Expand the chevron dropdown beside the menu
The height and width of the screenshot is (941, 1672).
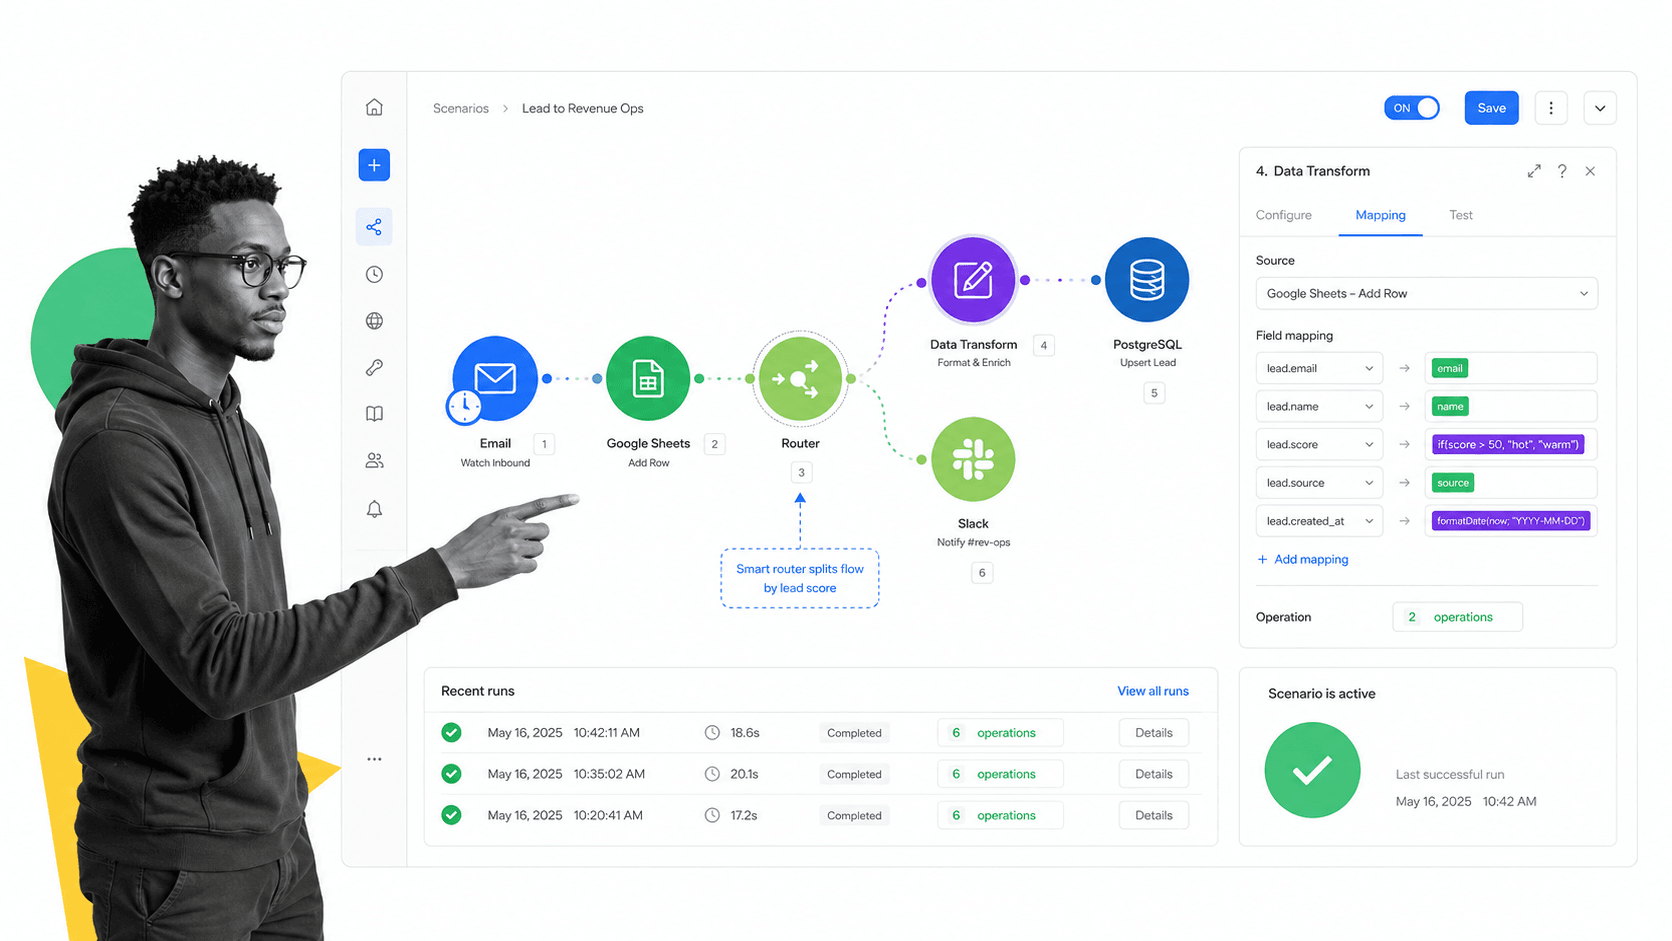[x=1600, y=108]
